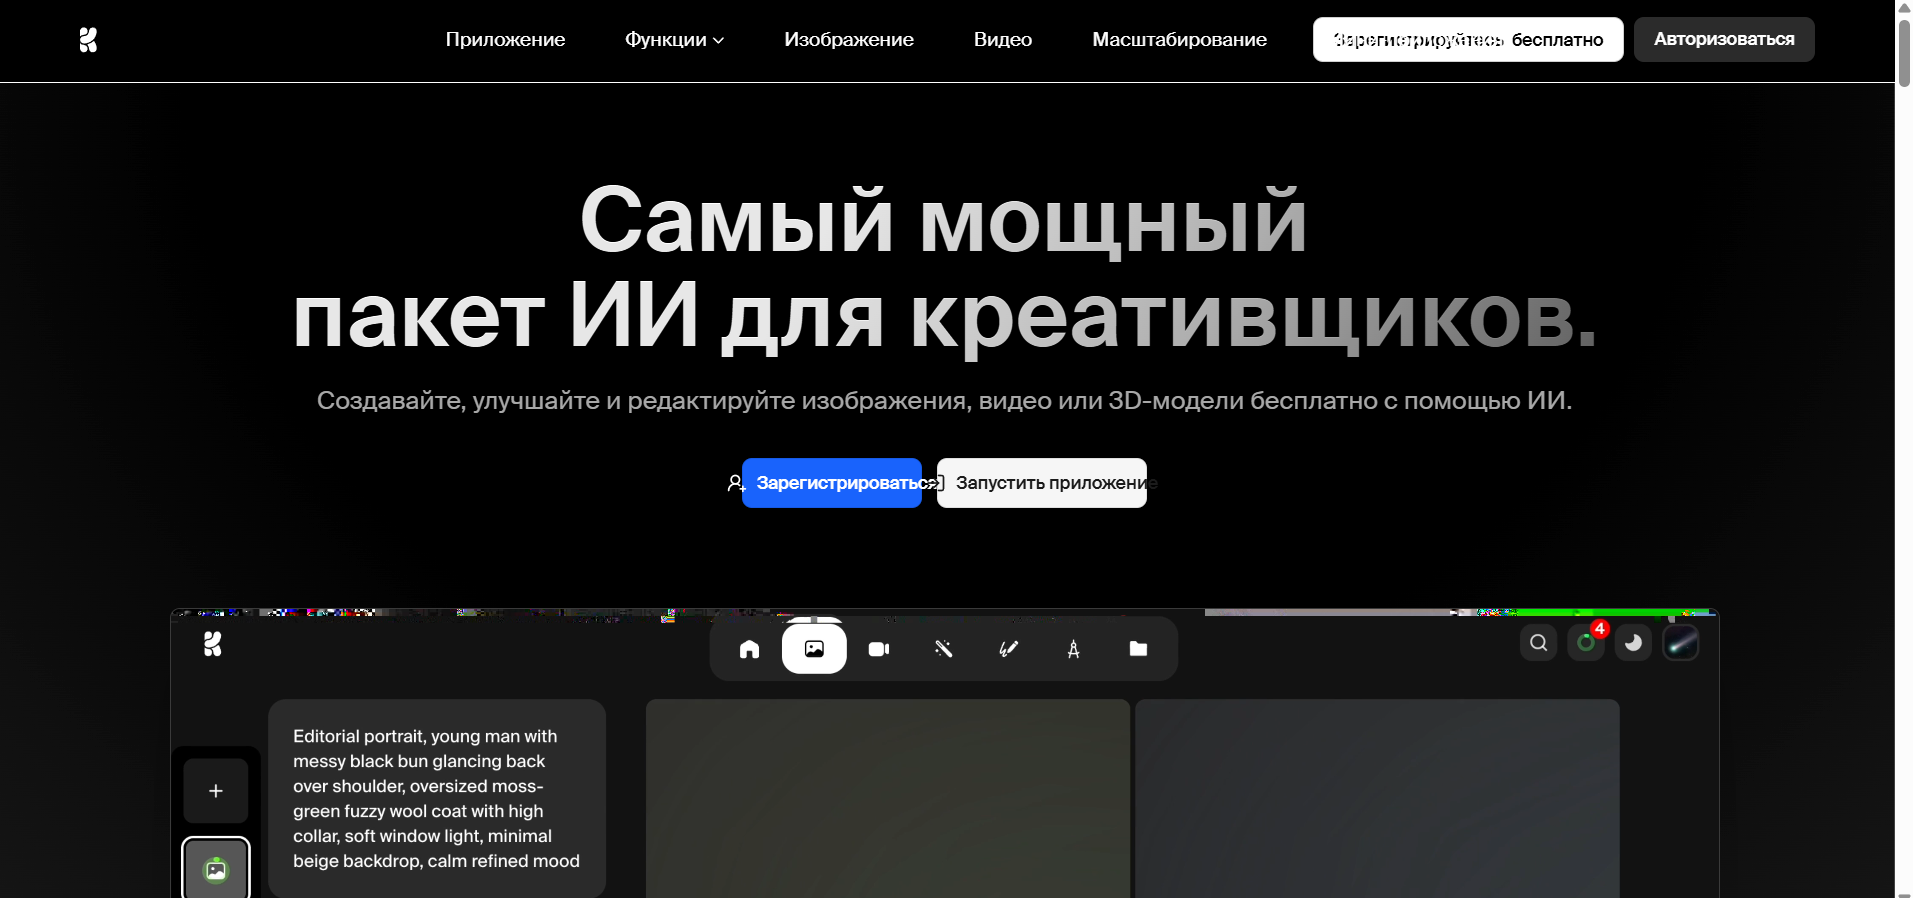Select the green image-session thumbnail in the sidebar
Image resolution: width=1913 pixels, height=898 pixels.
[216, 869]
